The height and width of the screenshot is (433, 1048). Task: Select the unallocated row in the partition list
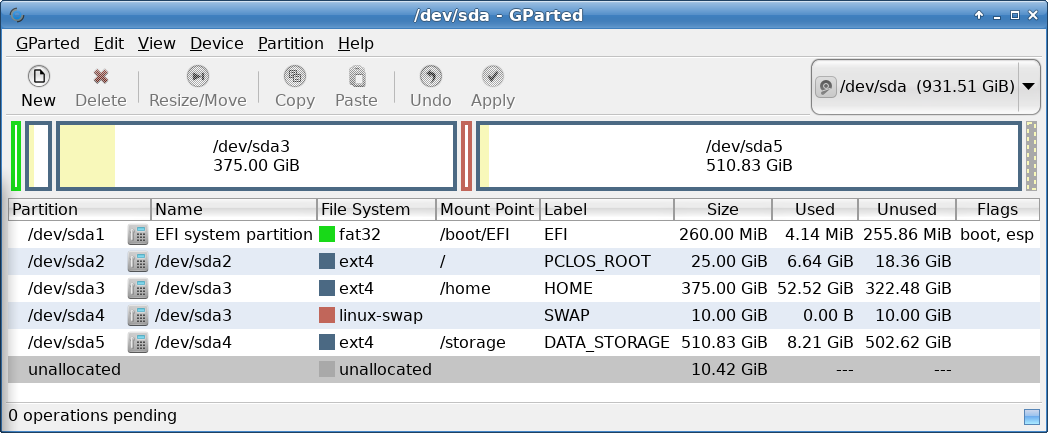(x=524, y=369)
